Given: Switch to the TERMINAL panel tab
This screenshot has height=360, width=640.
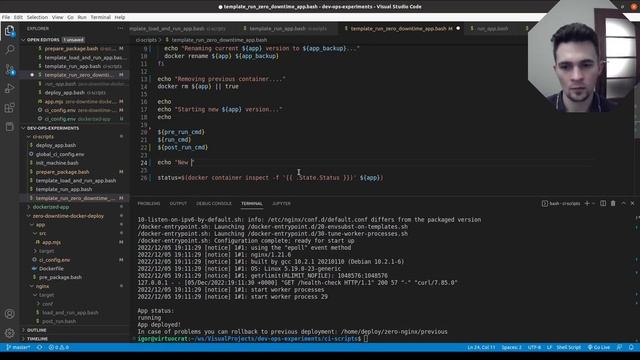Looking at the screenshot, I should (251, 203).
